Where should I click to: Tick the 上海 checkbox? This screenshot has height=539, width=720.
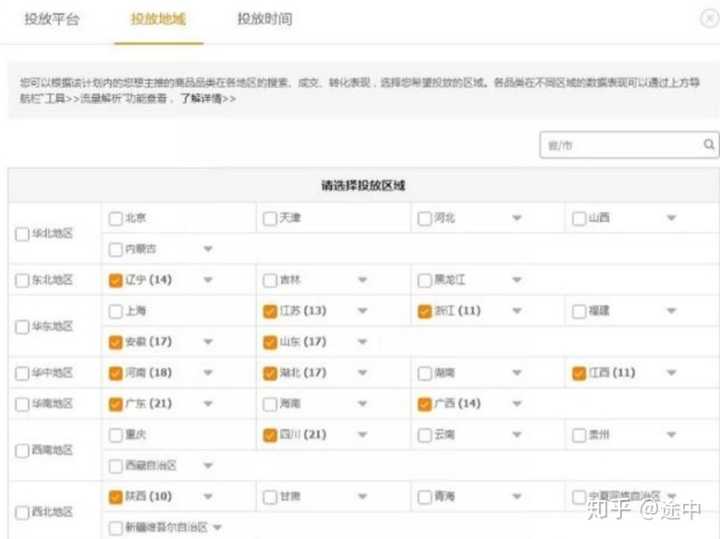tap(116, 311)
